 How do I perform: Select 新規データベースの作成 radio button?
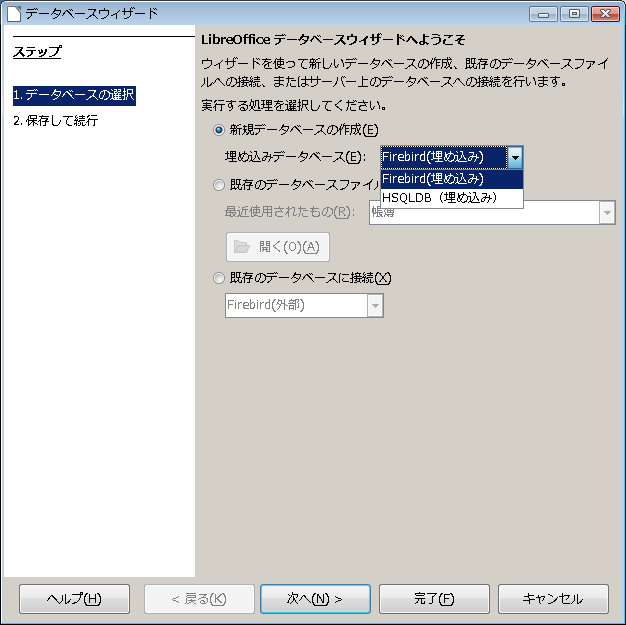click(219, 130)
